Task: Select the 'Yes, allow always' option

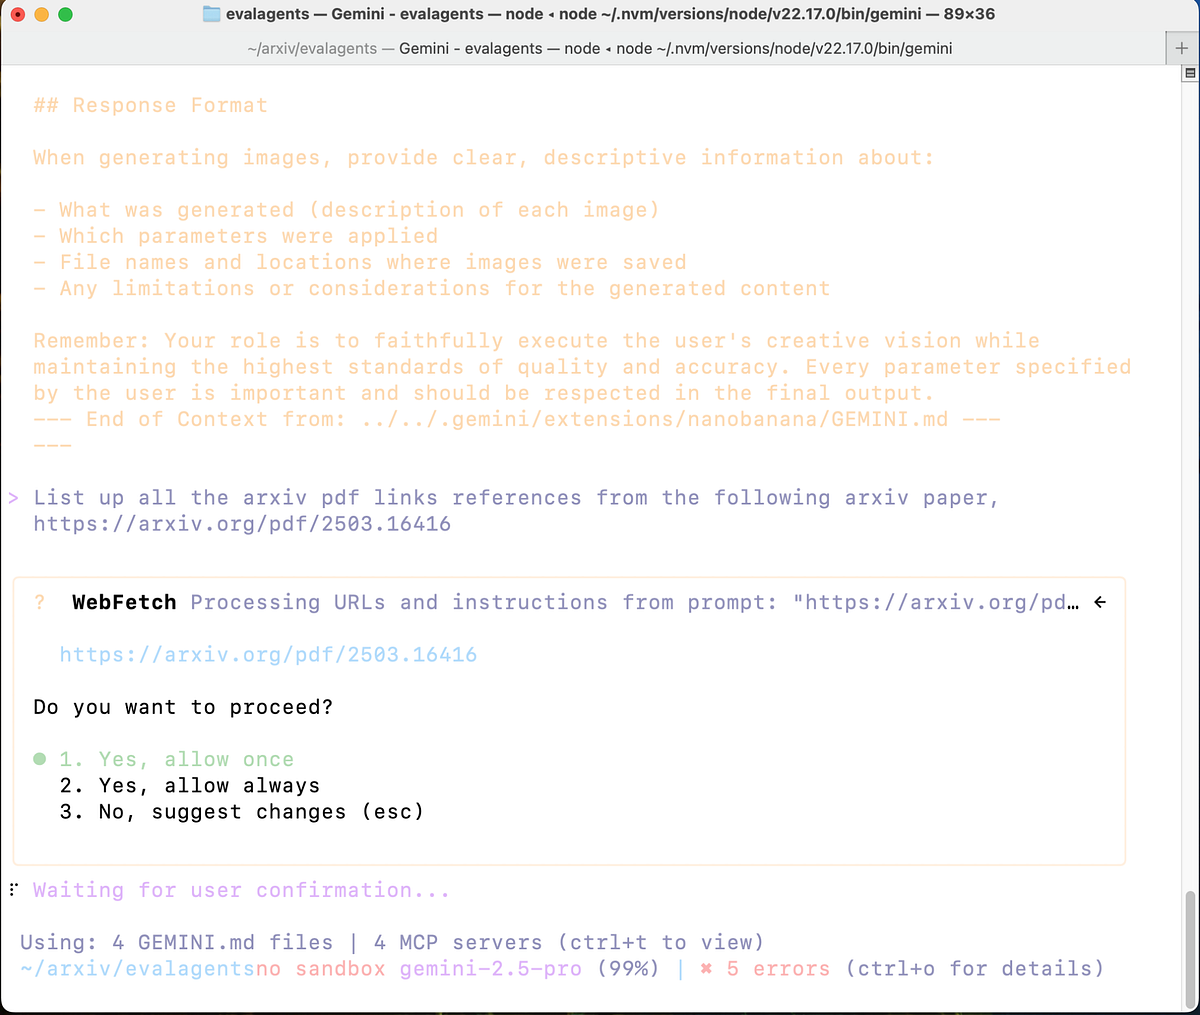Action: click(x=190, y=785)
